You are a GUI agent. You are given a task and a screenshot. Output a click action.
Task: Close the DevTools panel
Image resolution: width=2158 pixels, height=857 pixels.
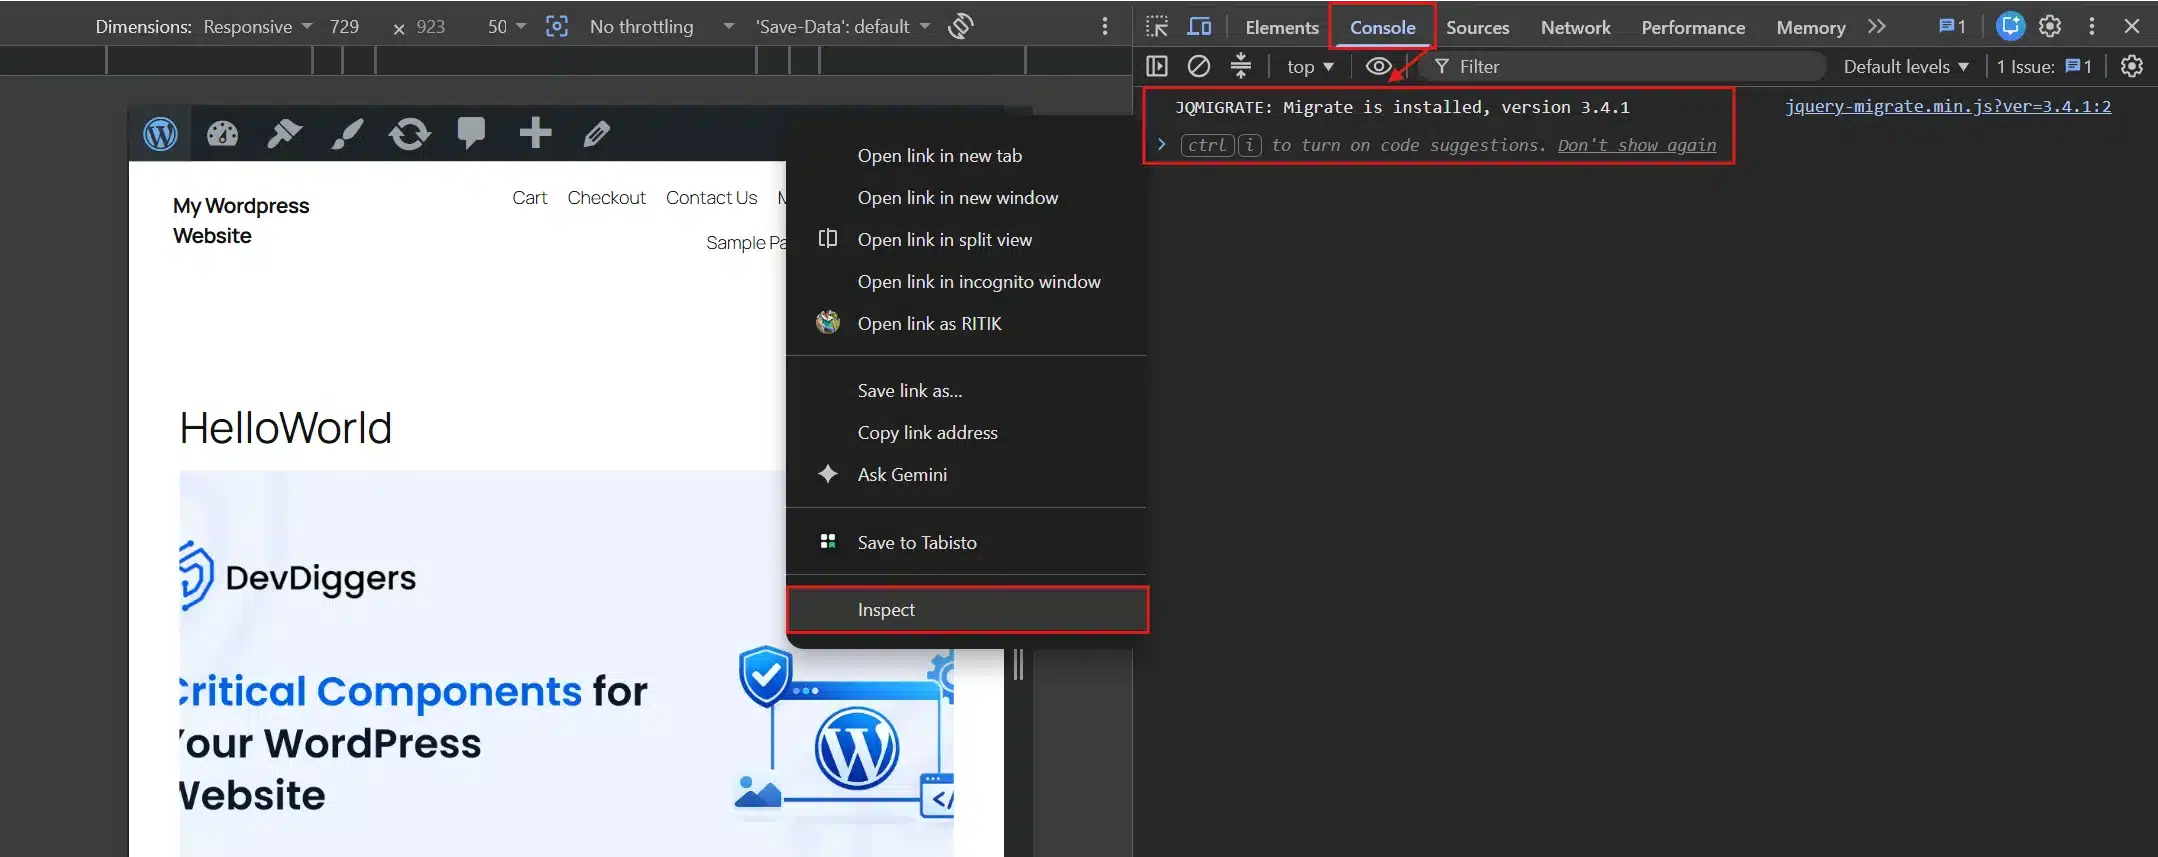2132,27
